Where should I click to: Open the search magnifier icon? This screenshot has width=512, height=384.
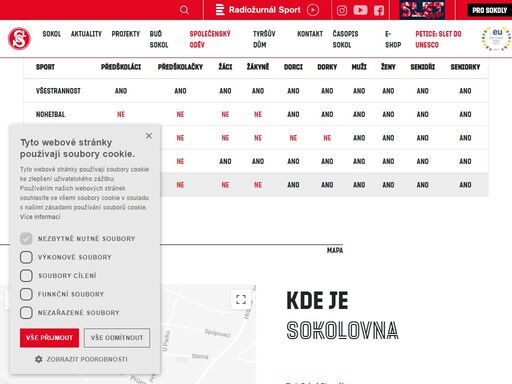[x=184, y=10]
